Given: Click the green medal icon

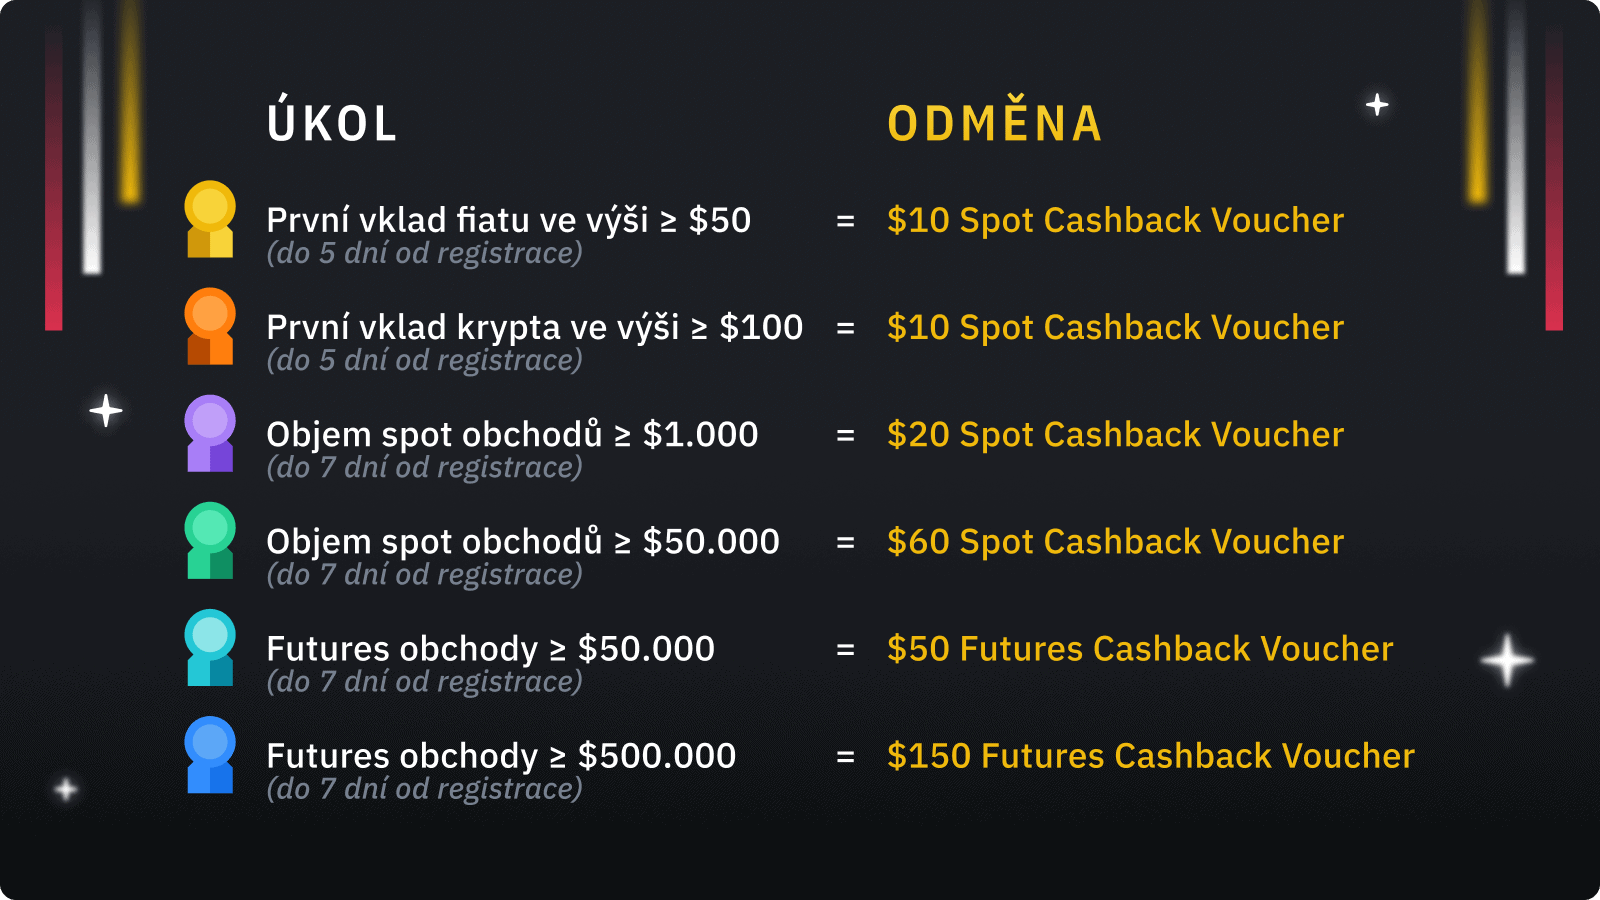Looking at the screenshot, I should (x=210, y=540).
